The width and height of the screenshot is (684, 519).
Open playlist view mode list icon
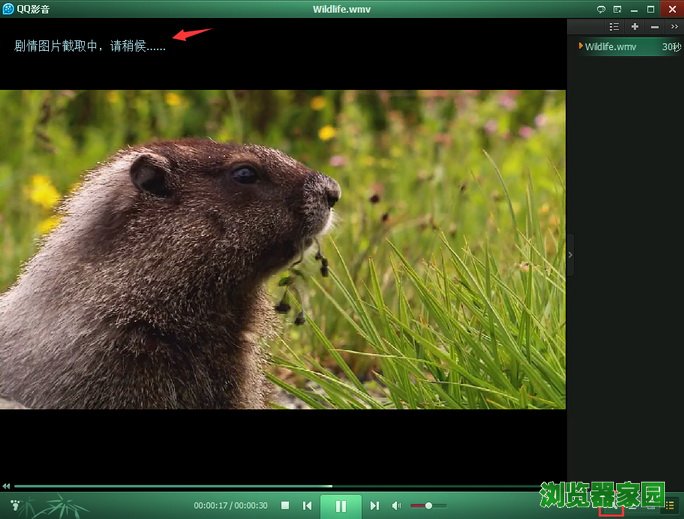point(614,27)
